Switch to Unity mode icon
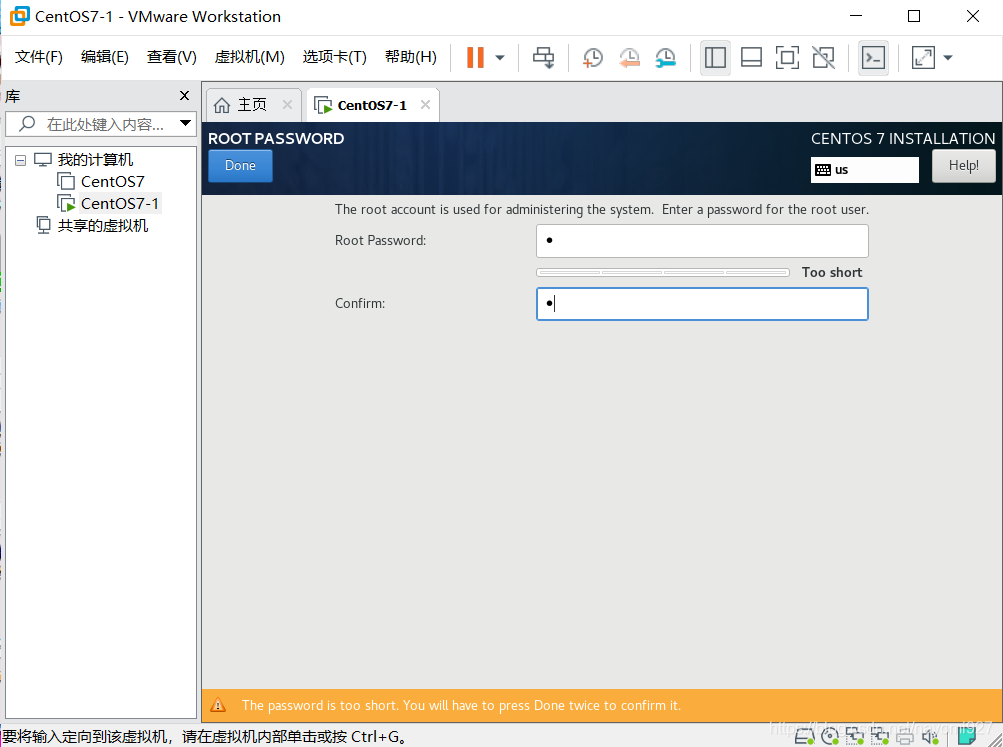The width and height of the screenshot is (1003, 747). (x=824, y=58)
